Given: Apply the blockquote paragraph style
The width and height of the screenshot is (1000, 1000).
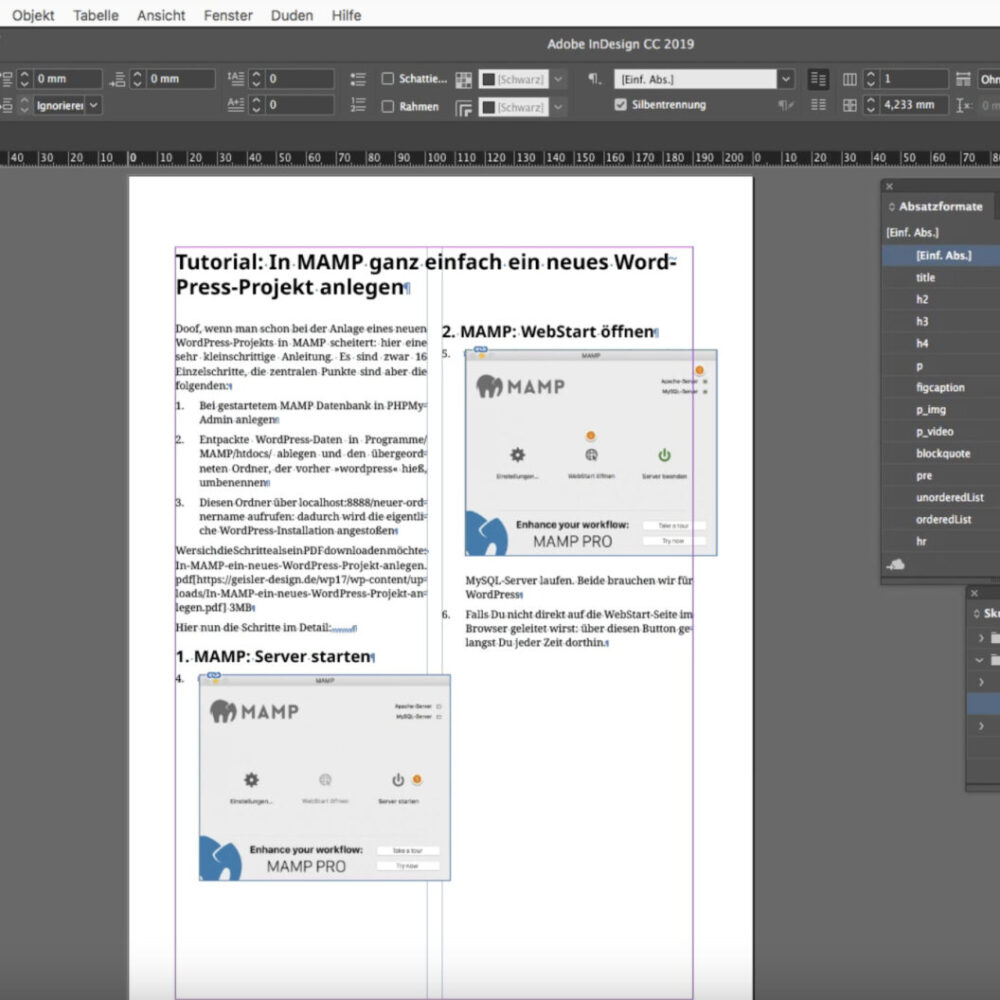Looking at the screenshot, I should point(941,453).
